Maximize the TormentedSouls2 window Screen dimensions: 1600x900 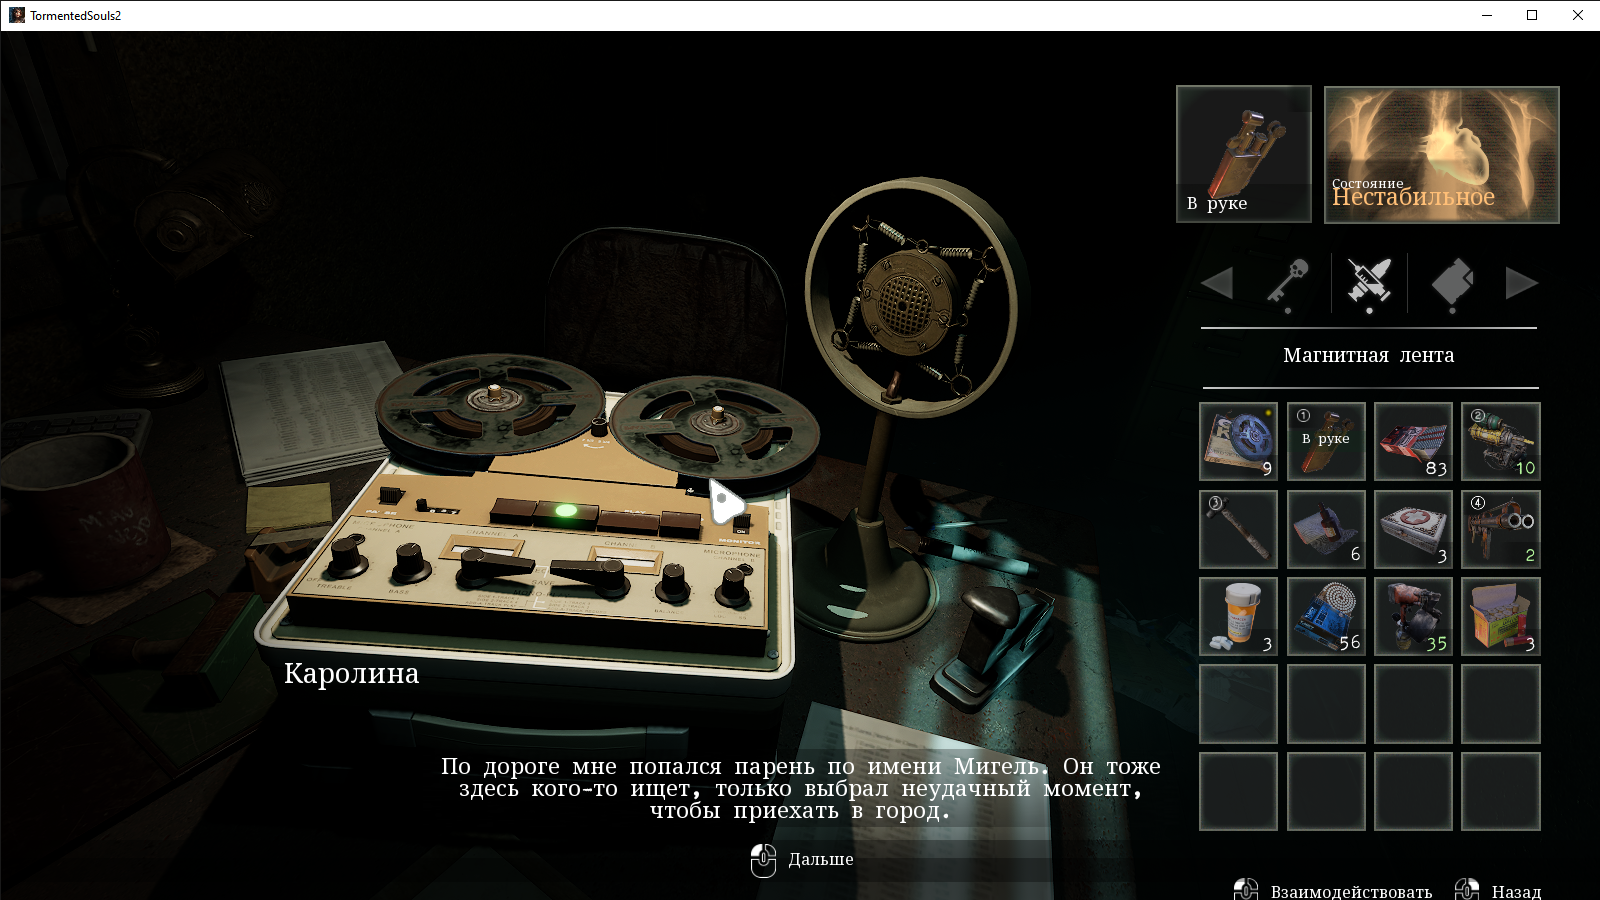(1532, 15)
